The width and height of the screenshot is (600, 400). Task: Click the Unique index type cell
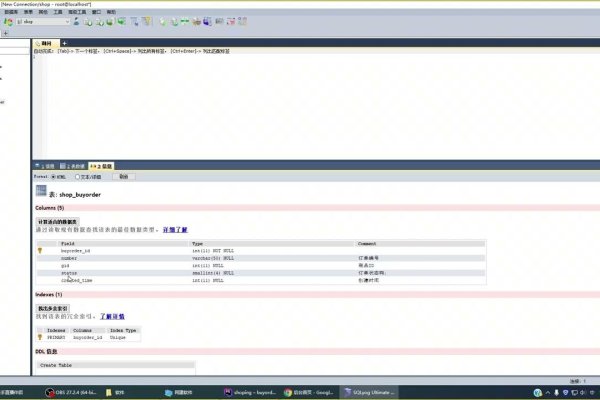(117, 338)
